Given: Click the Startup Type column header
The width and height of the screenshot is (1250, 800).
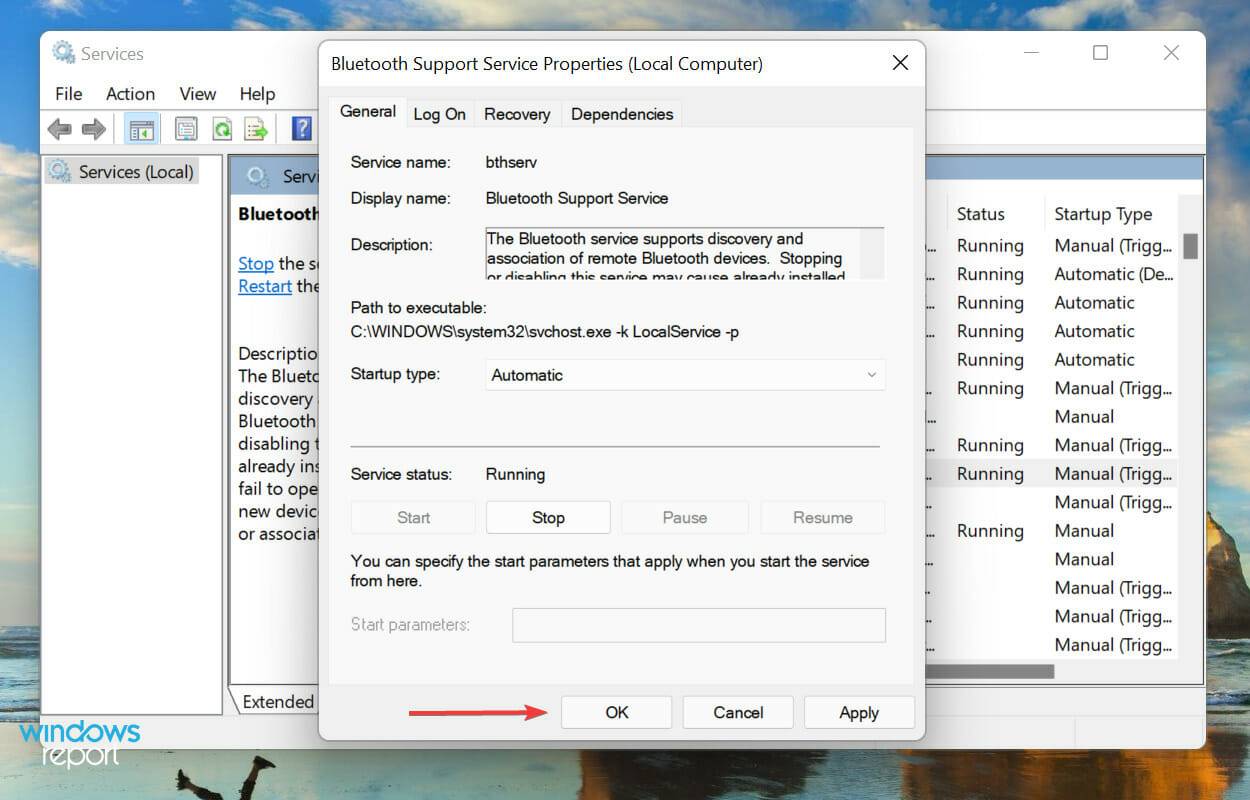Looking at the screenshot, I should tap(1103, 214).
